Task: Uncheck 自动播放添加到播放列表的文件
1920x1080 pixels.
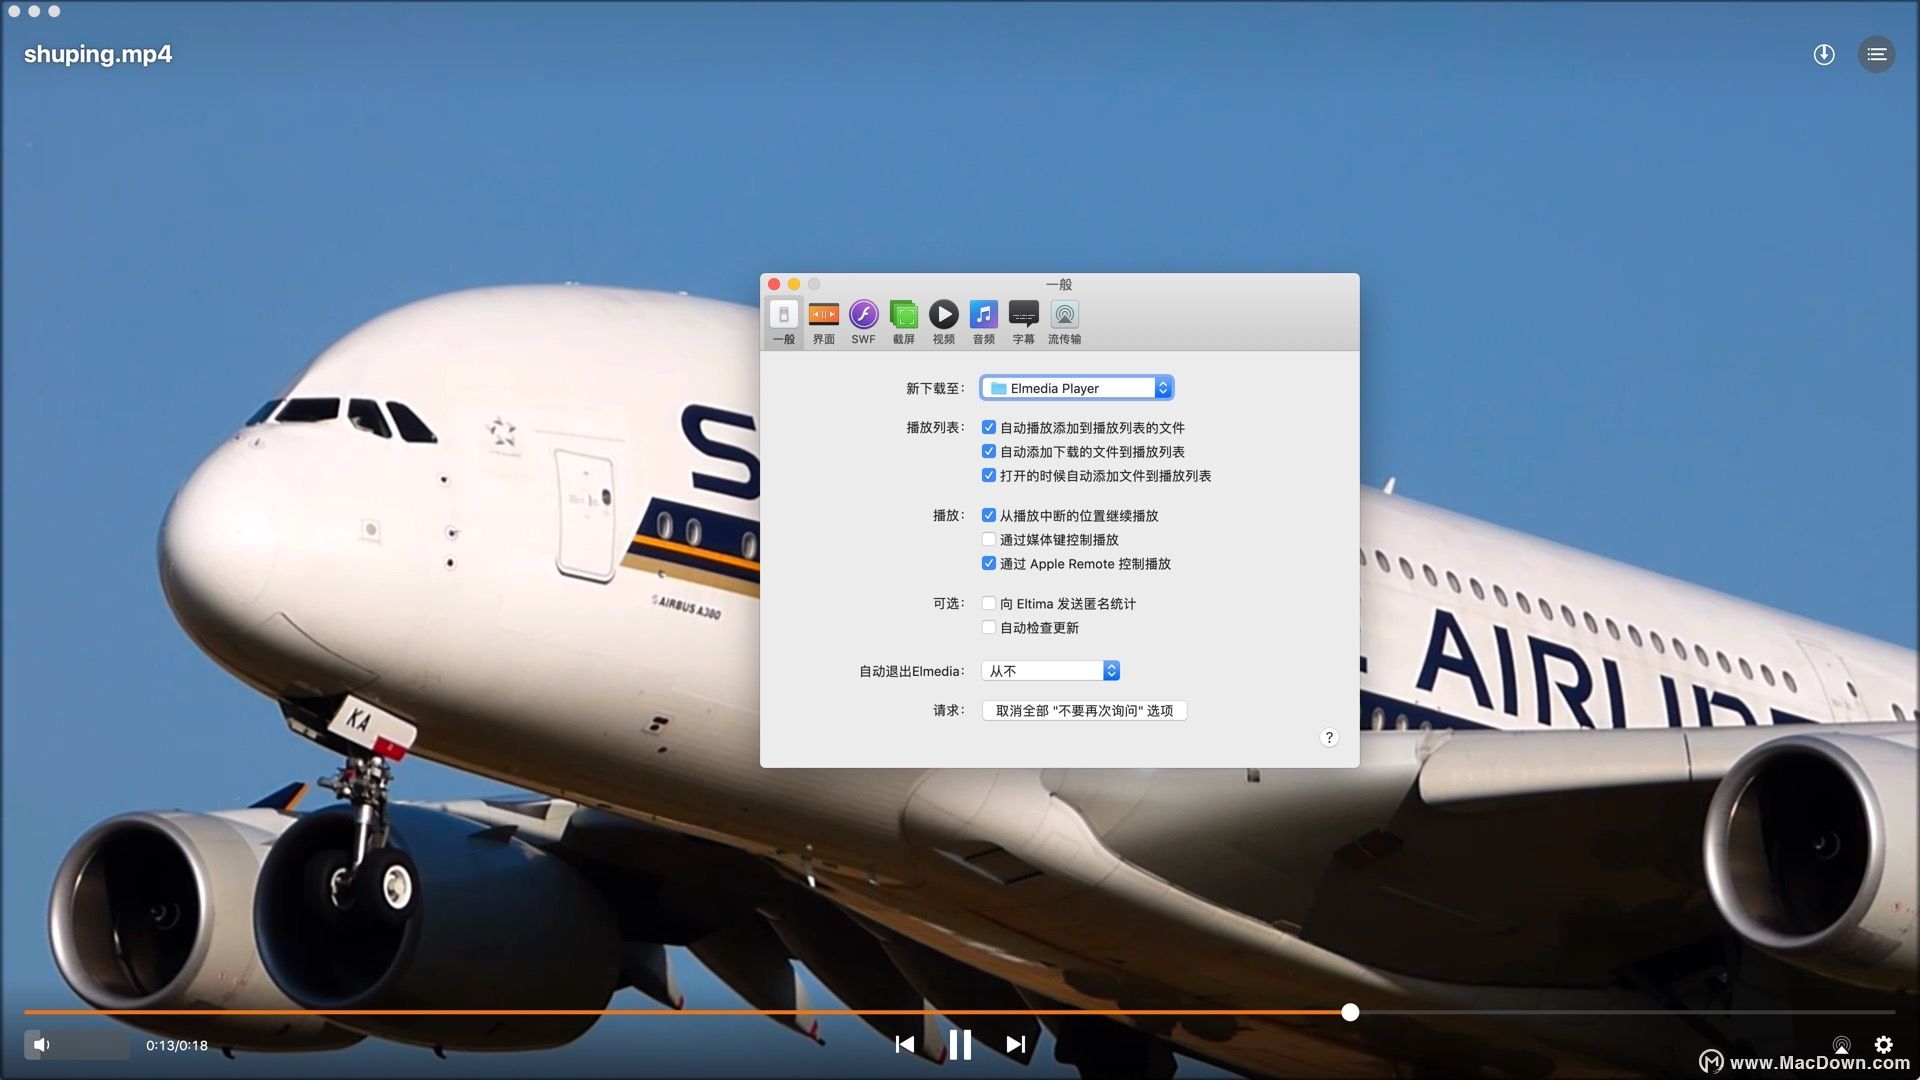Action: [x=989, y=427]
